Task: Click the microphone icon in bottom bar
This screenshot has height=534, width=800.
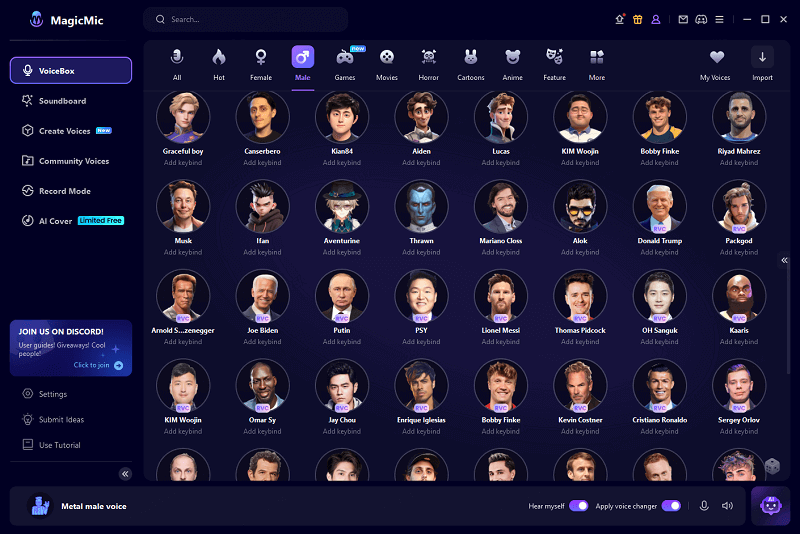Action: [x=704, y=505]
